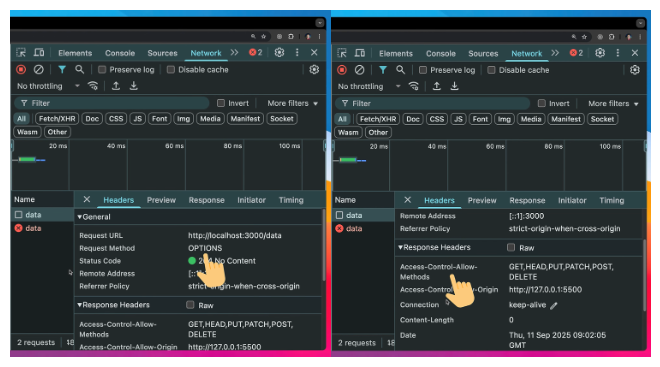Screen dimensions: 660x367
Task: Filter by Socket in left panel
Action: click(x=282, y=119)
